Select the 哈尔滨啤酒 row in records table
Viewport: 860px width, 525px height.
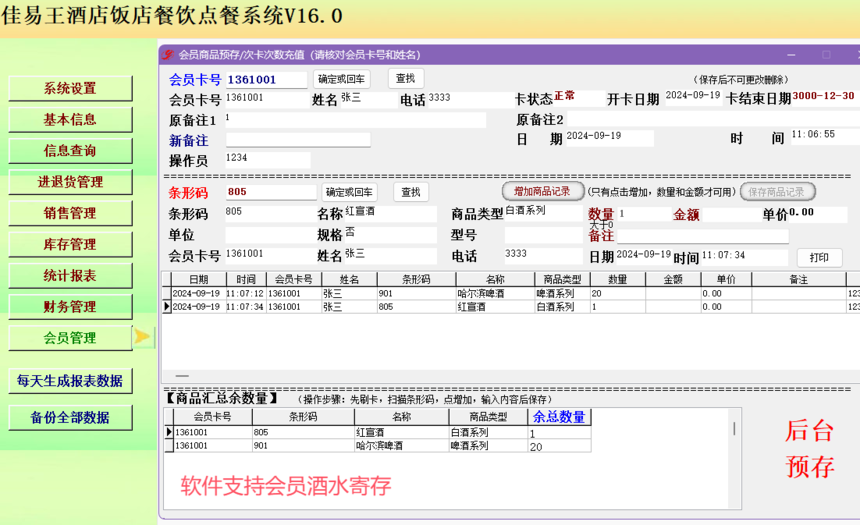coord(510,293)
